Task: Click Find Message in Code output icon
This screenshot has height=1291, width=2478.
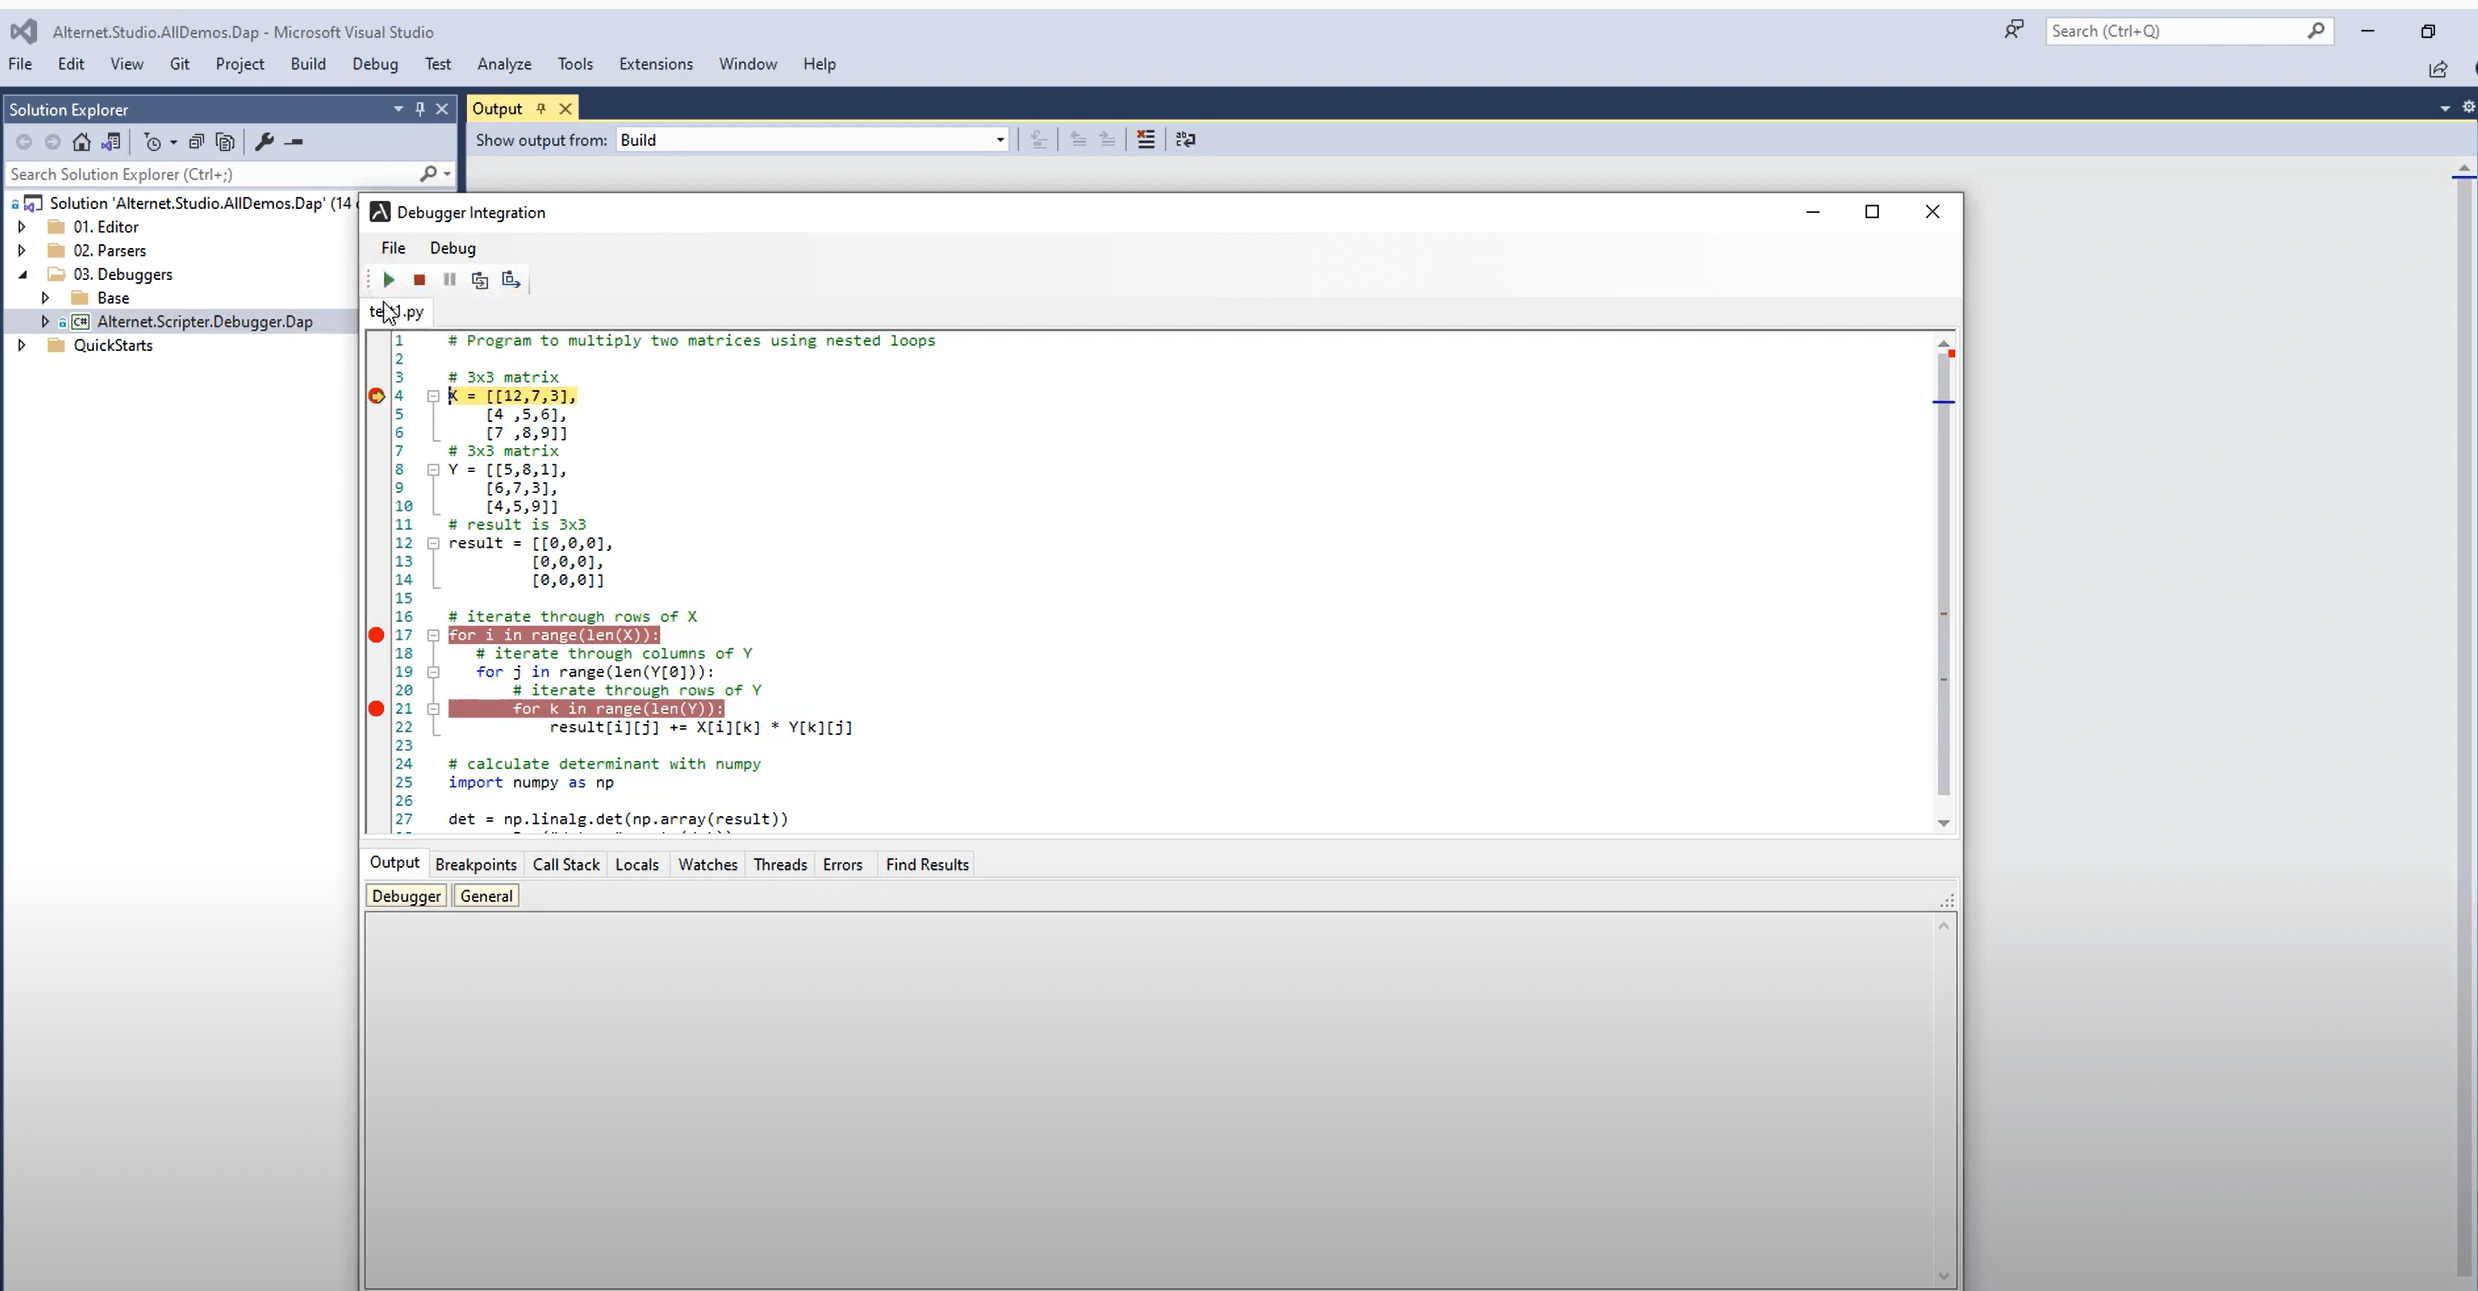Action: tap(1039, 140)
